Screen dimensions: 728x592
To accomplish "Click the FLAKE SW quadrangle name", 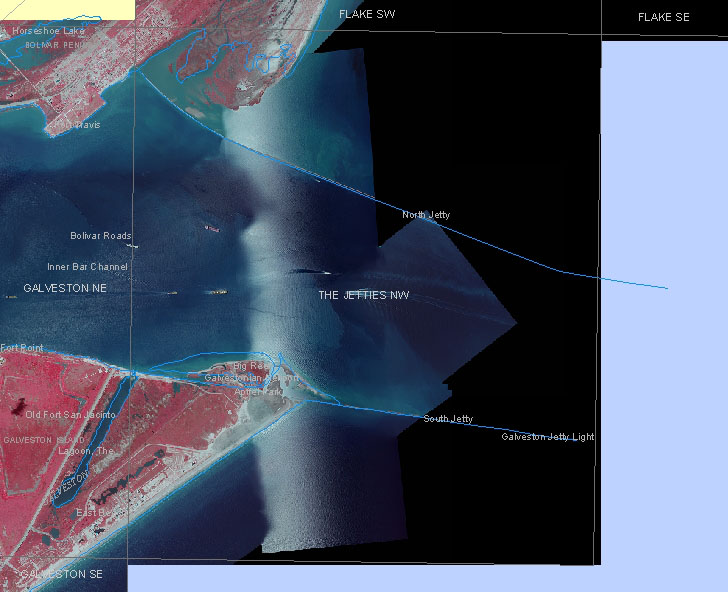I will point(368,15).
